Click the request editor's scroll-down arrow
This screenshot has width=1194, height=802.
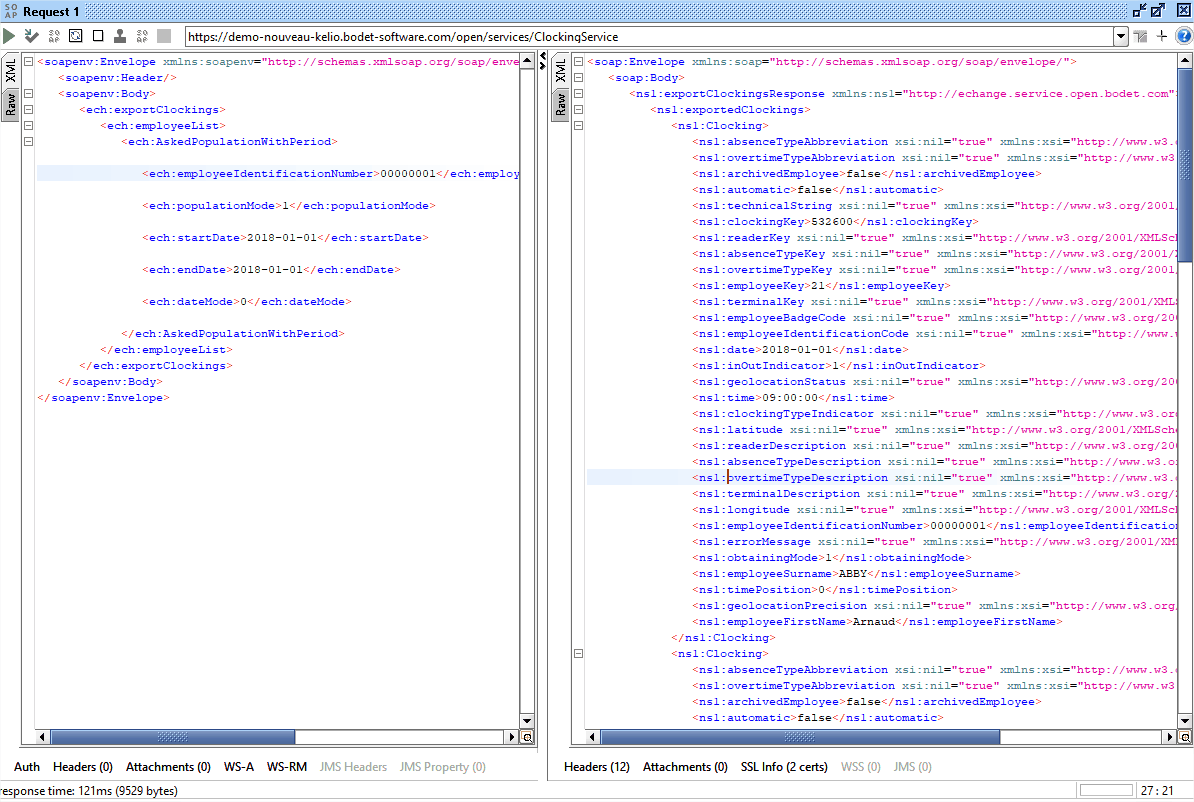pos(527,721)
